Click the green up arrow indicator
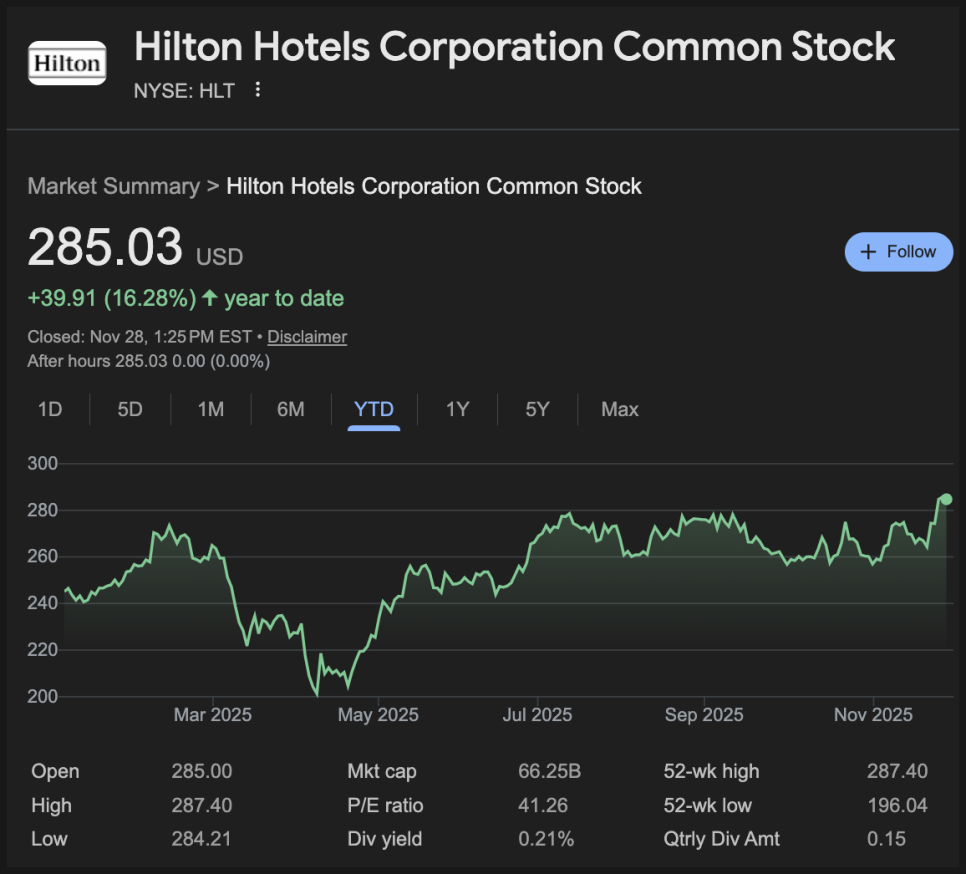This screenshot has height=874, width=966. (x=210, y=298)
